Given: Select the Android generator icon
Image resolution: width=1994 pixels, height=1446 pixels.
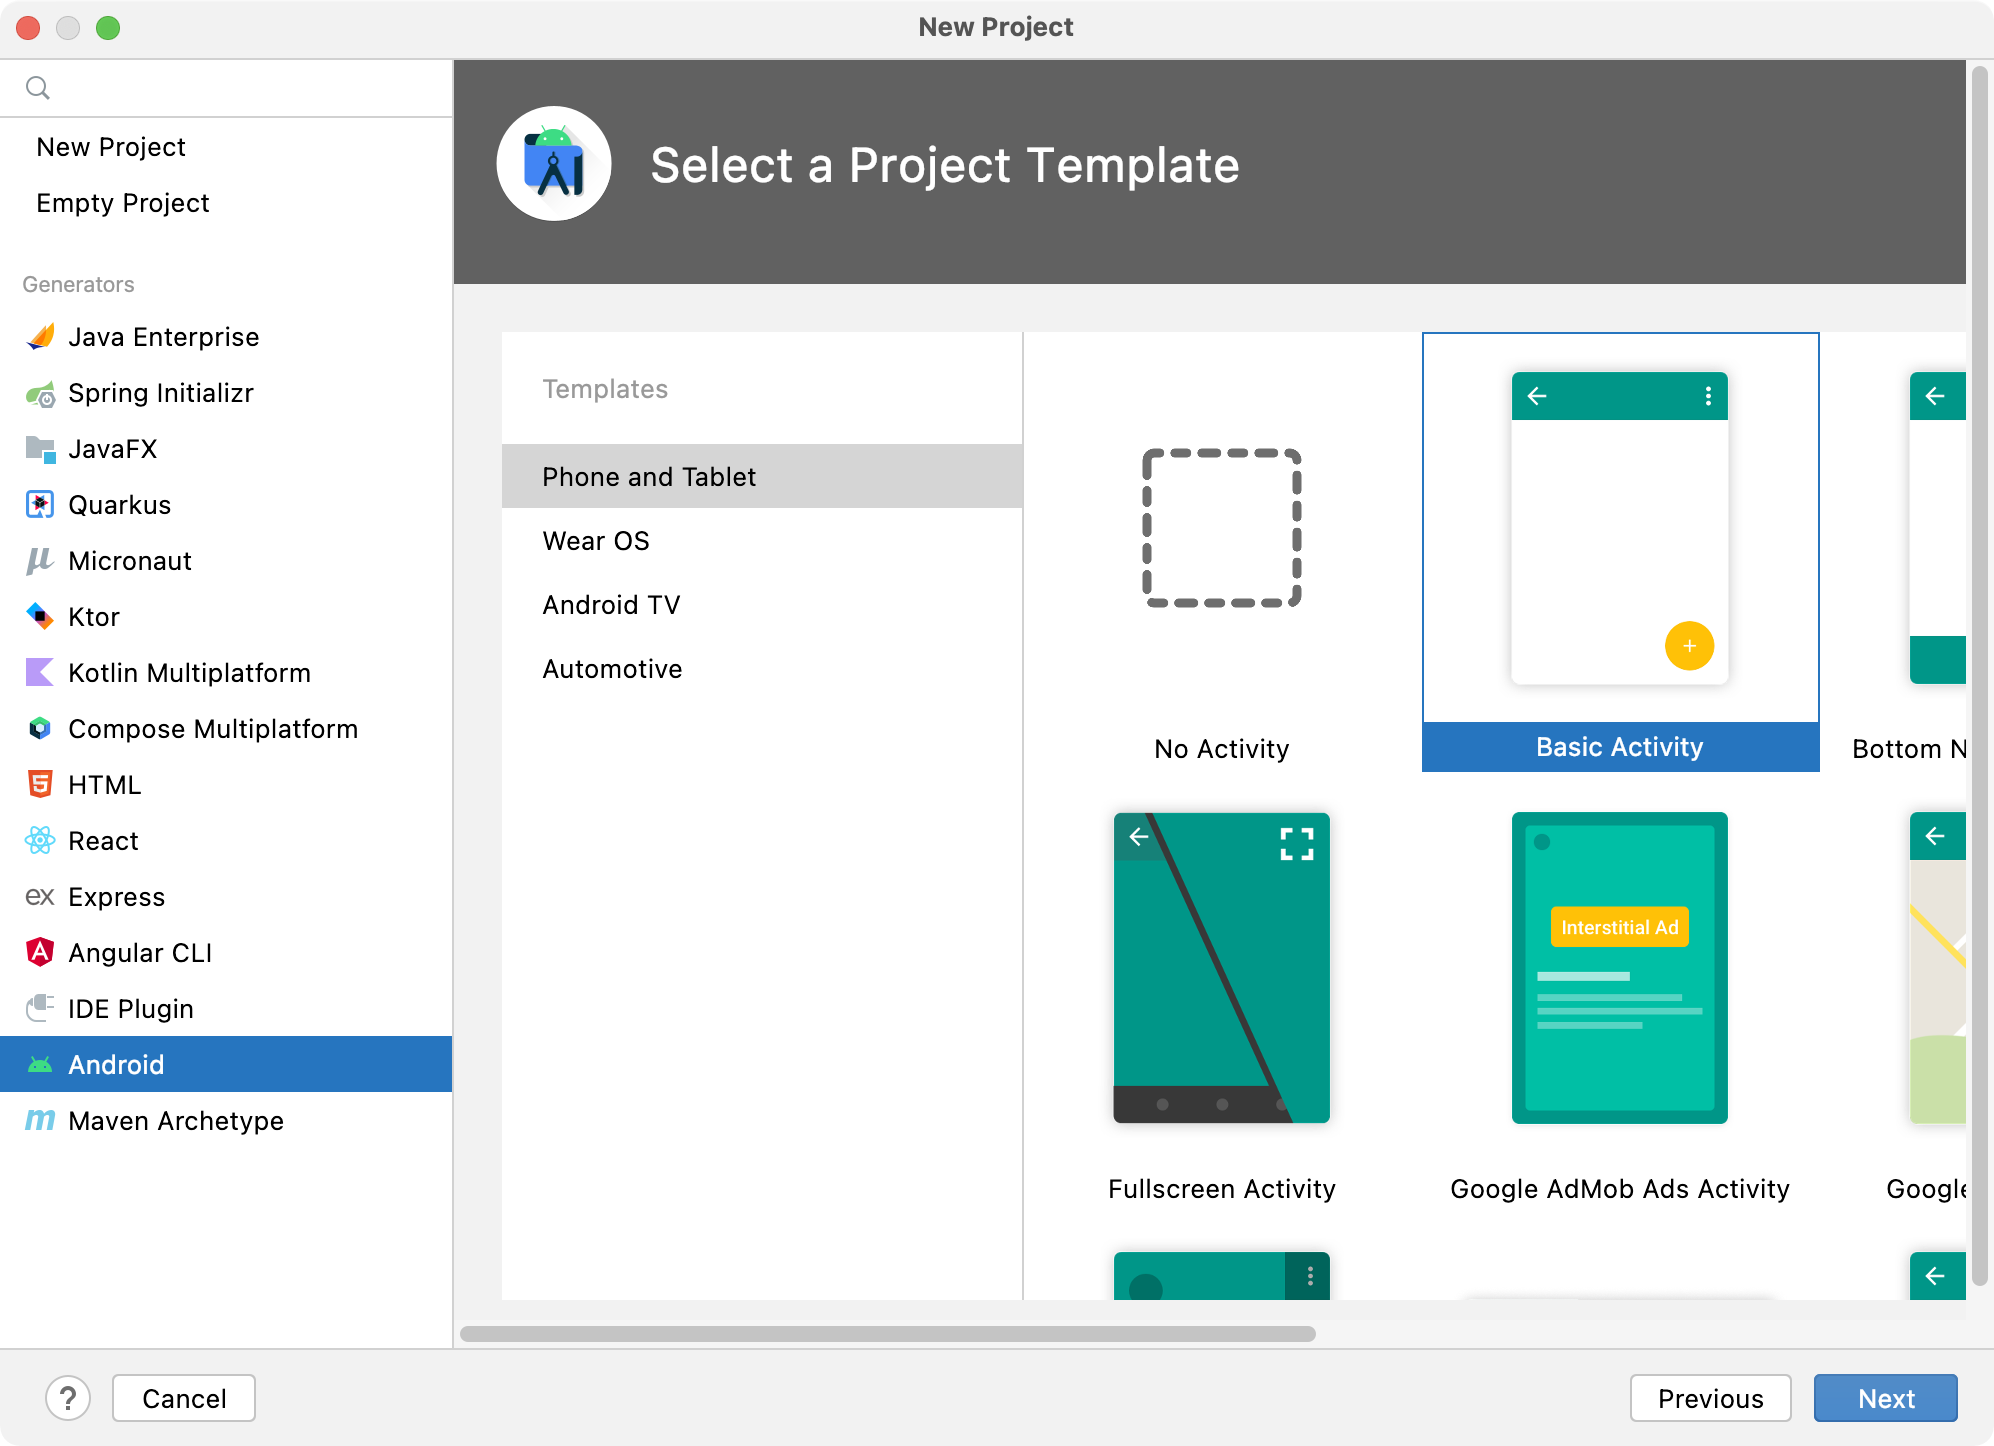Looking at the screenshot, I should [40, 1065].
